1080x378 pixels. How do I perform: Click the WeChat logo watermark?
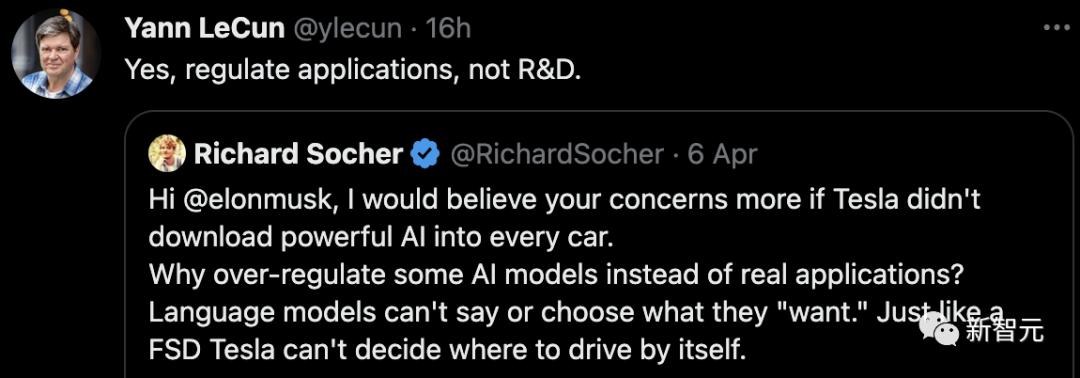click(939, 330)
